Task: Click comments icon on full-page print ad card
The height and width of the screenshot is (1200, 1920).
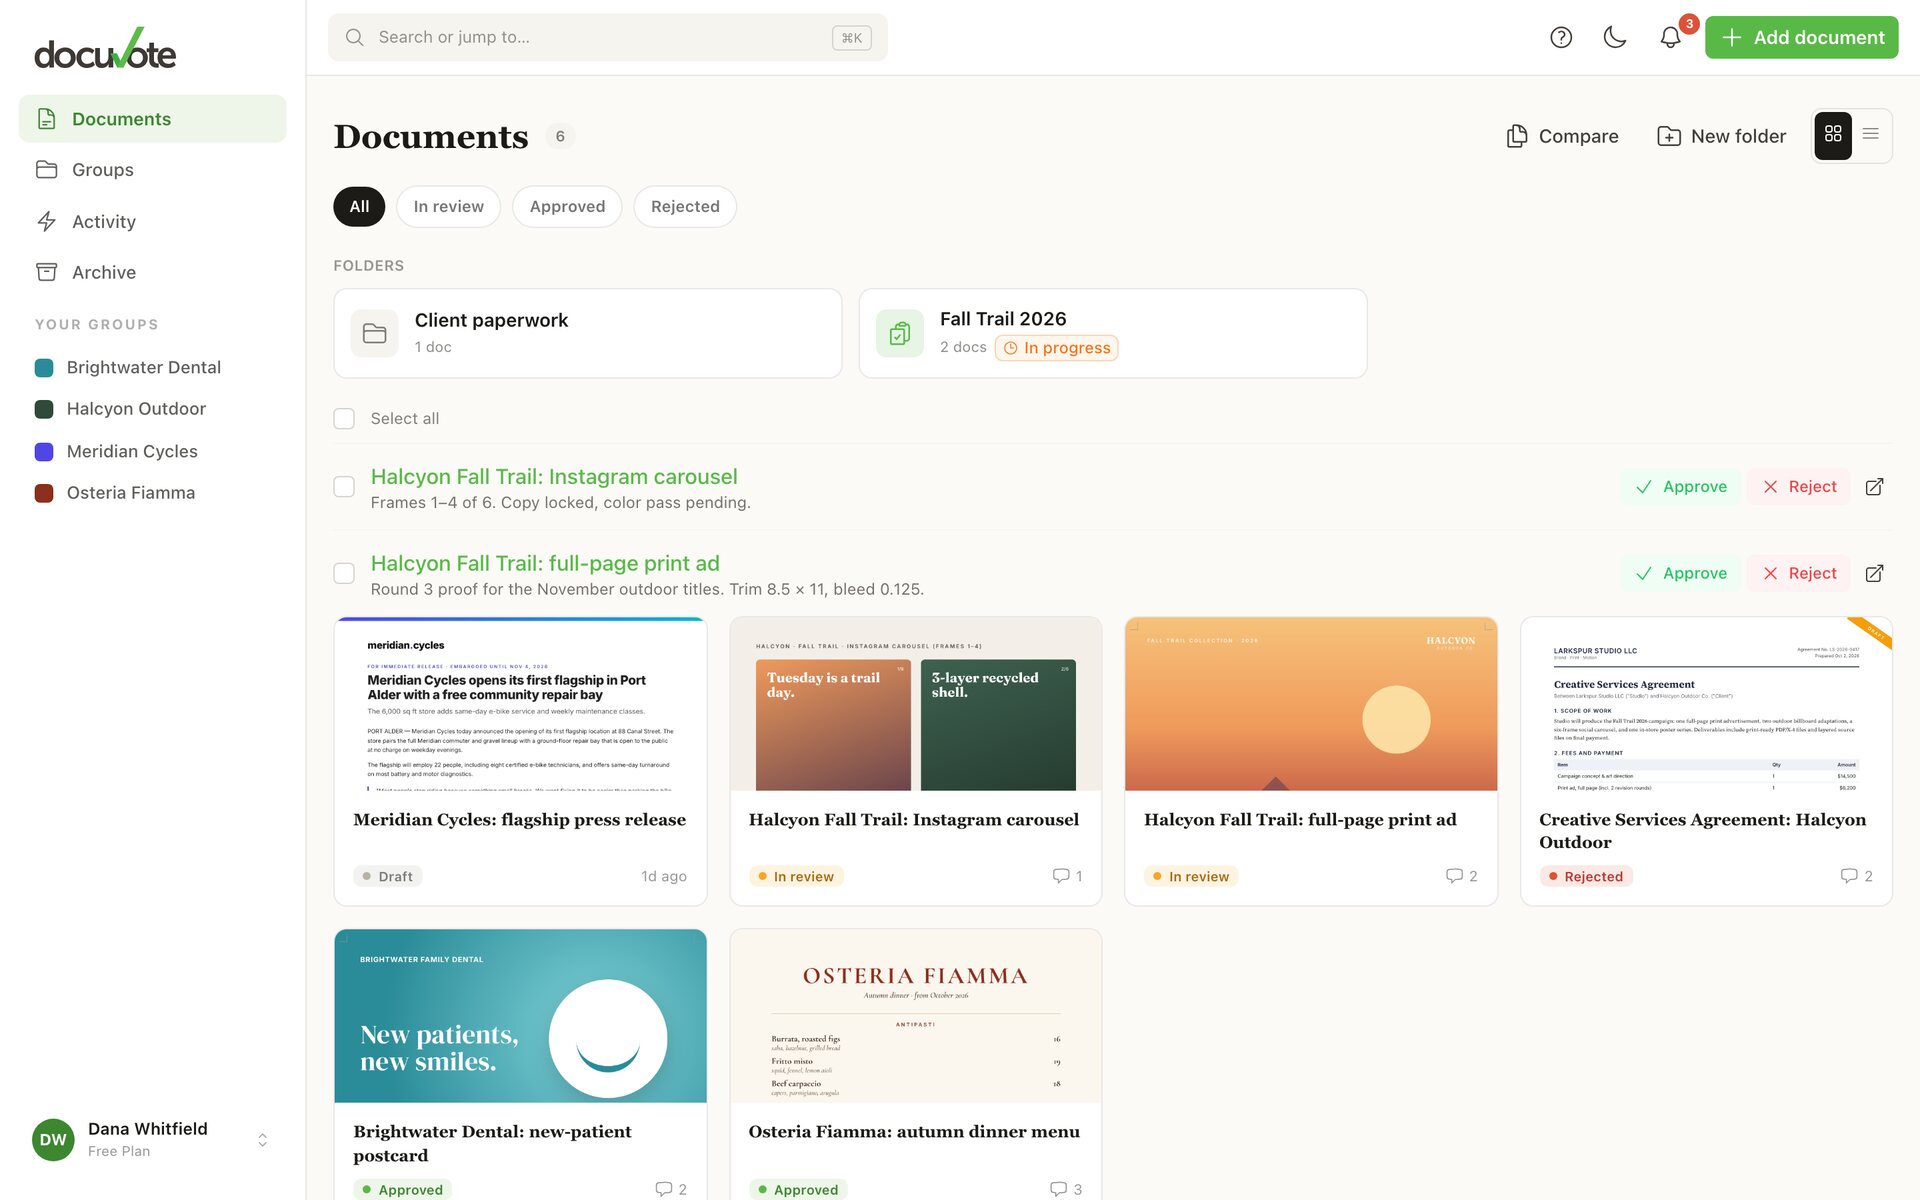Action: (x=1454, y=876)
